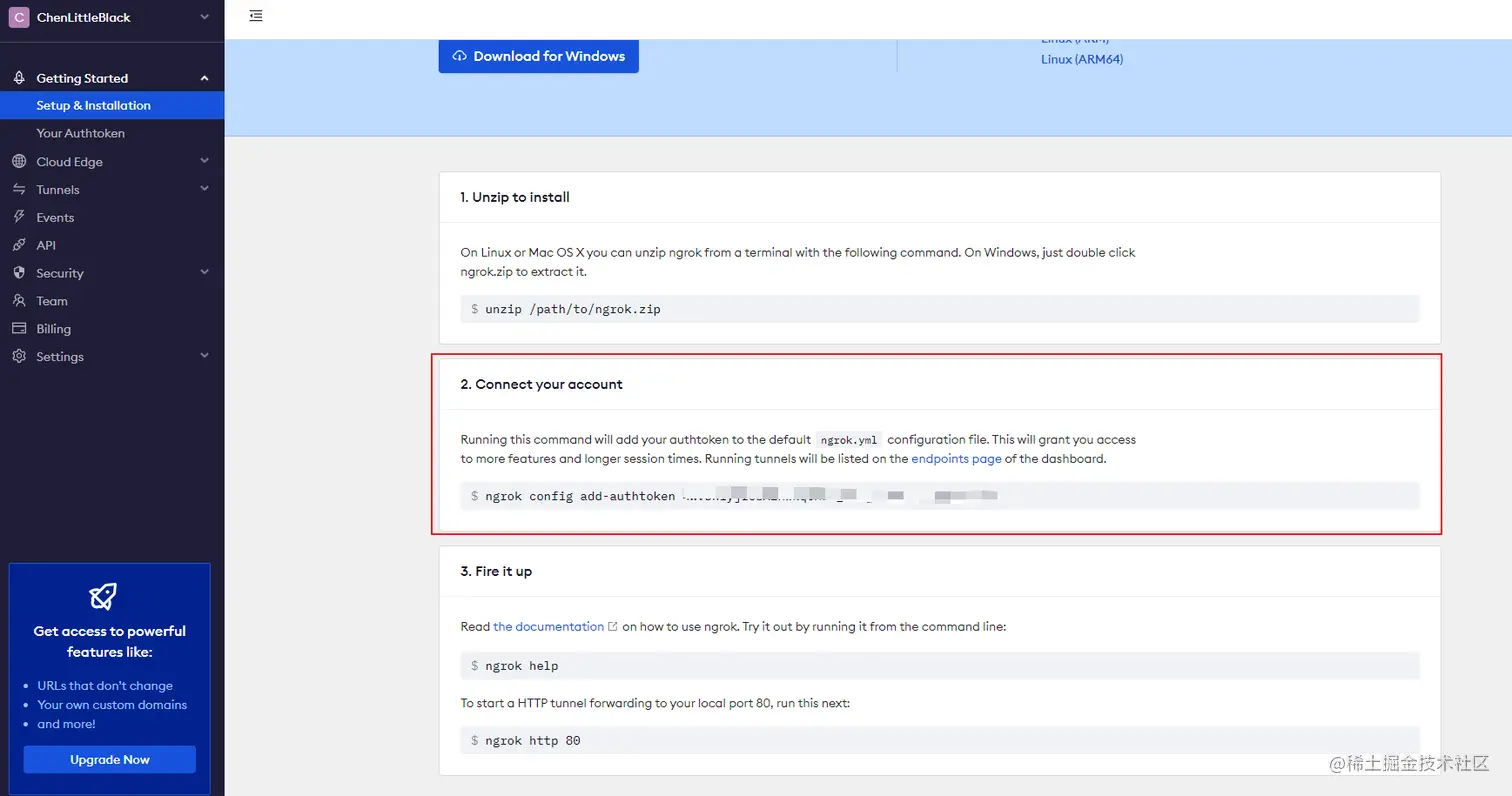Image resolution: width=1512 pixels, height=796 pixels.
Task: Expand the Cloud Edge chevron
Action: coord(204,161)
